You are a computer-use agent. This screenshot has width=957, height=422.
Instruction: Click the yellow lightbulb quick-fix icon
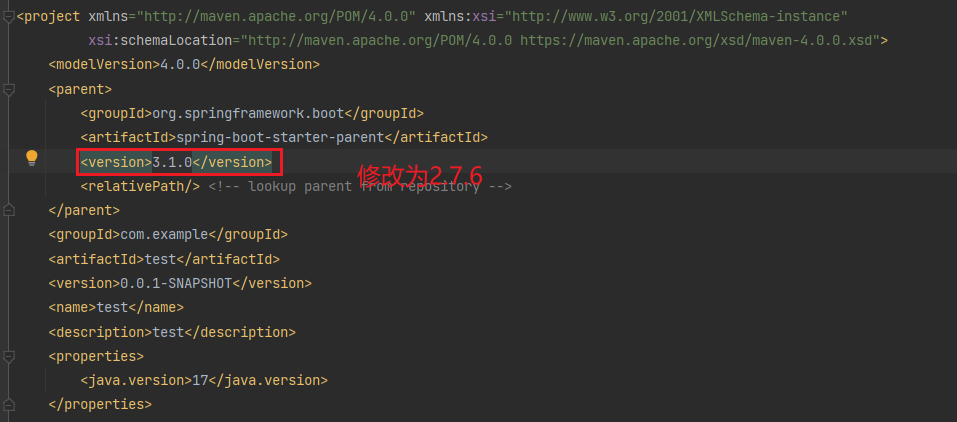coord(32,158)
